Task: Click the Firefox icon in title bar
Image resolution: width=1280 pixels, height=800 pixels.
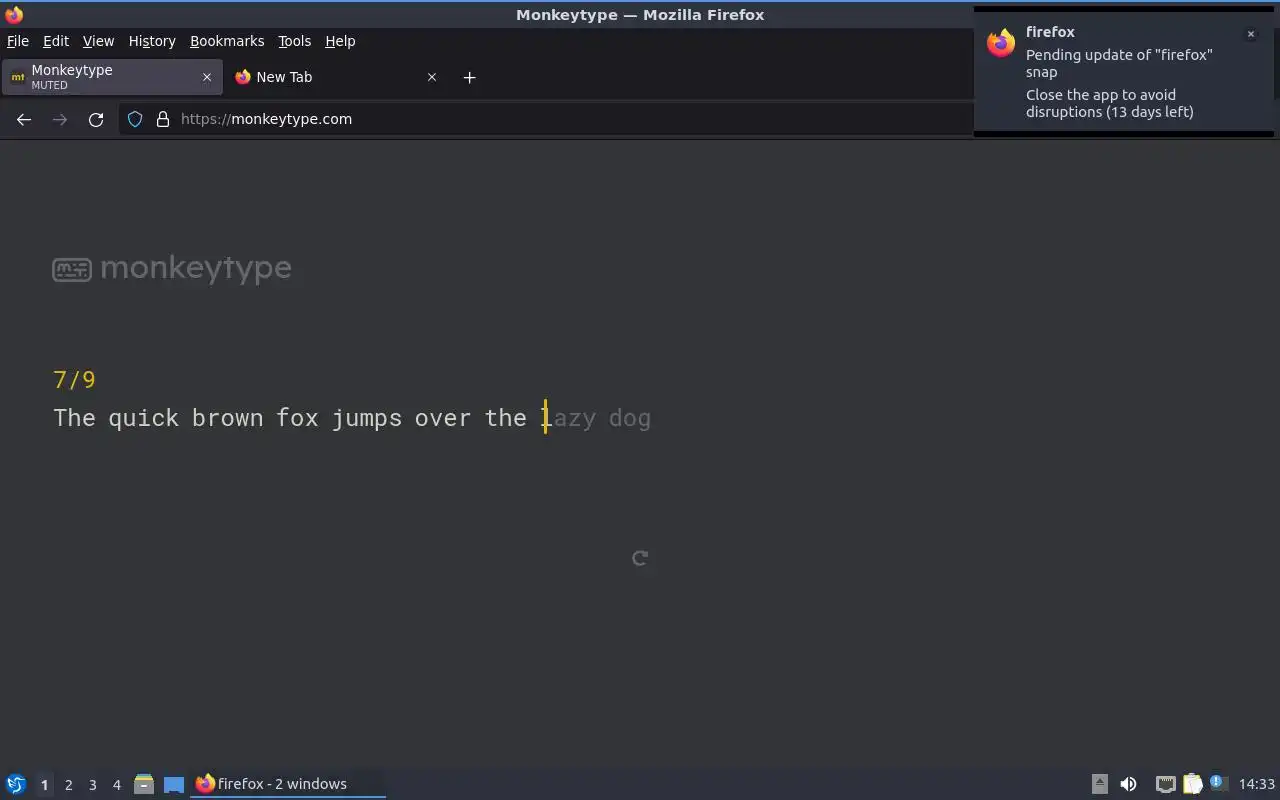Action: tap(14, 15)
